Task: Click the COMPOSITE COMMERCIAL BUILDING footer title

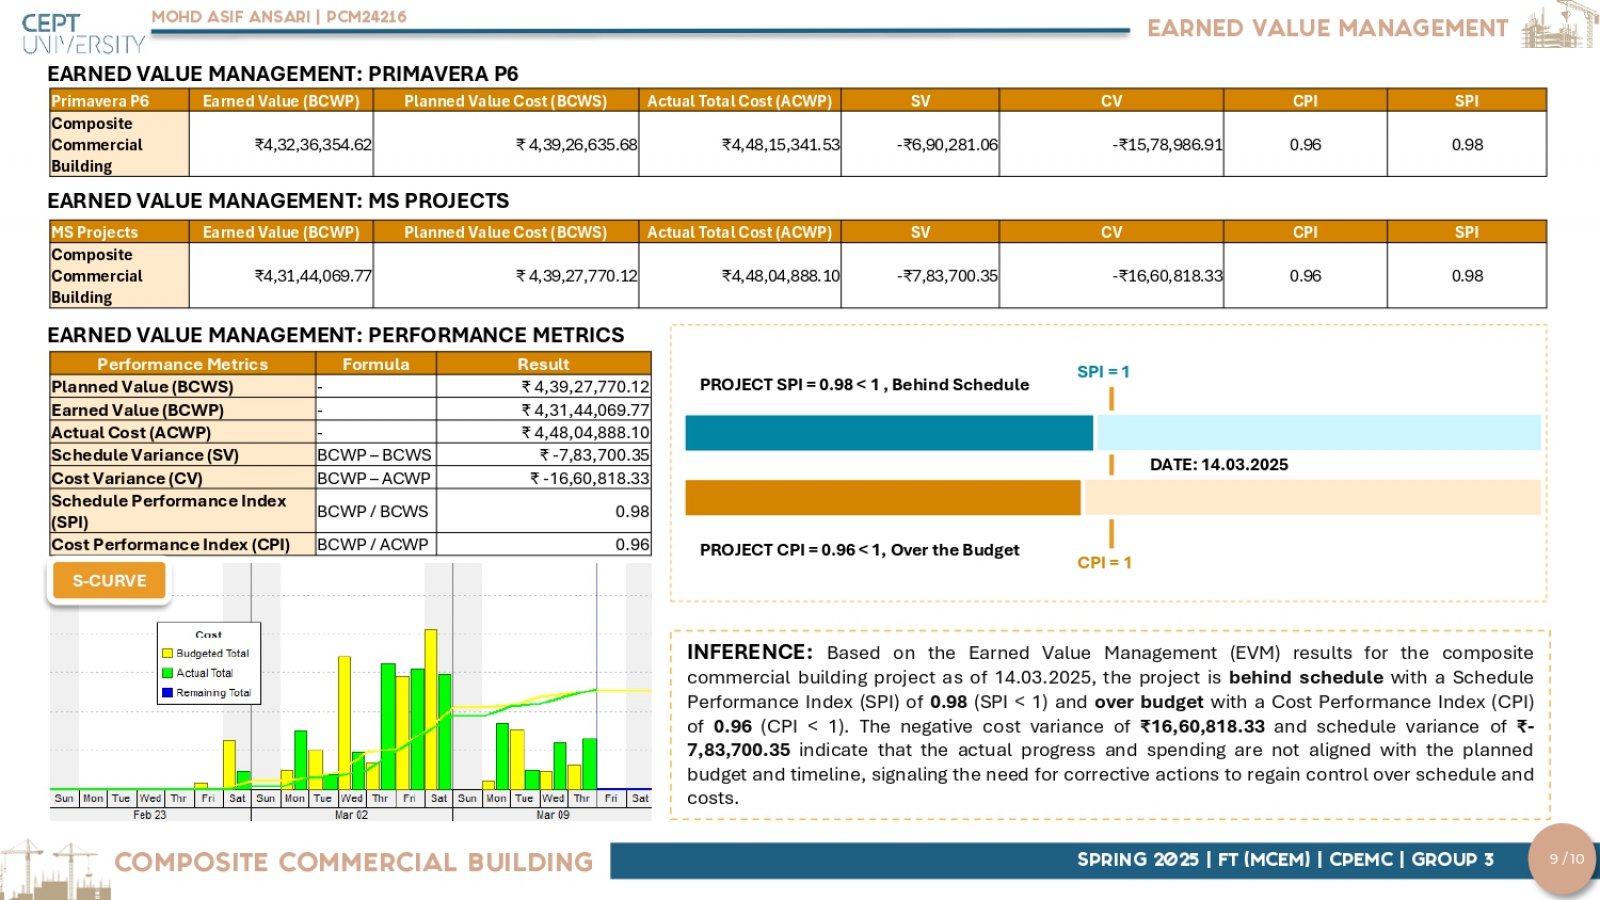Action: tap(354, 862)
